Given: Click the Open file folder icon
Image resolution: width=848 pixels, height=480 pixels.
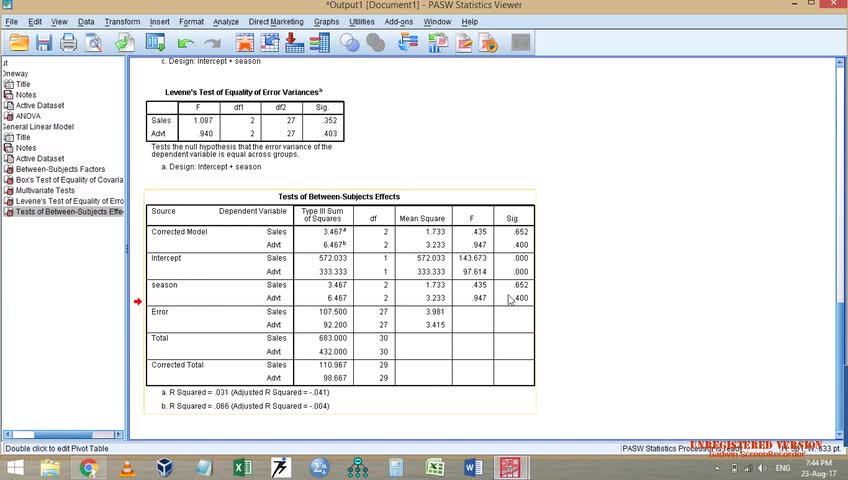Looking at the screenshot, I should point(19,42).
